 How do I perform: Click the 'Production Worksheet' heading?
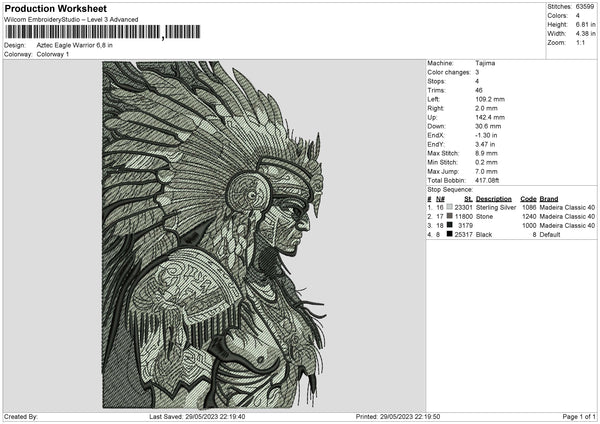pos(55,9)
